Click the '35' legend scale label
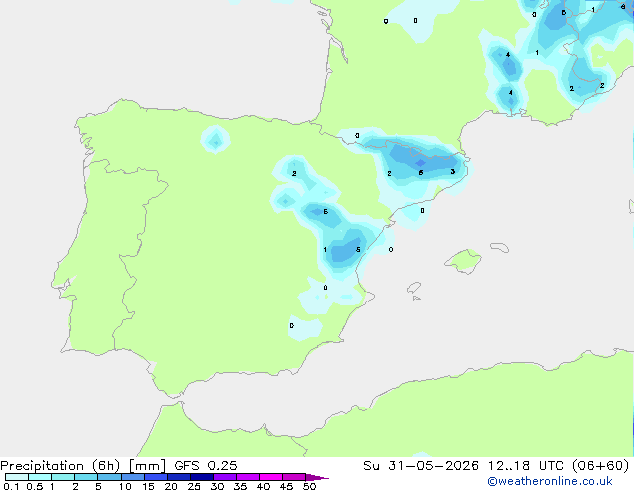634x490 pixels. coord(240,486)
